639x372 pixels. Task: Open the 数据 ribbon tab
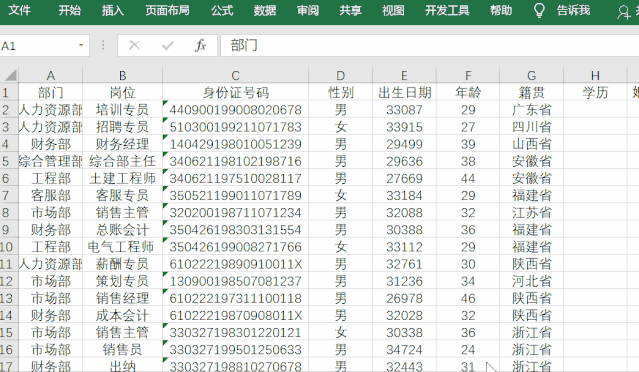pos(265,10)
